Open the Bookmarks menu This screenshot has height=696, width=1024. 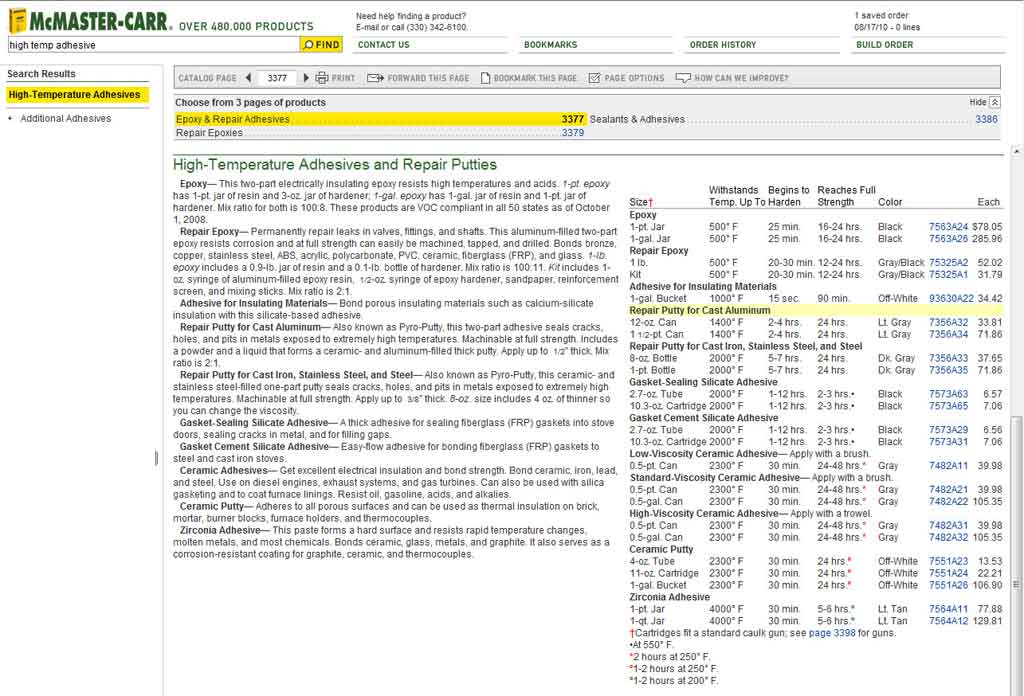click(x=551, y=45)
